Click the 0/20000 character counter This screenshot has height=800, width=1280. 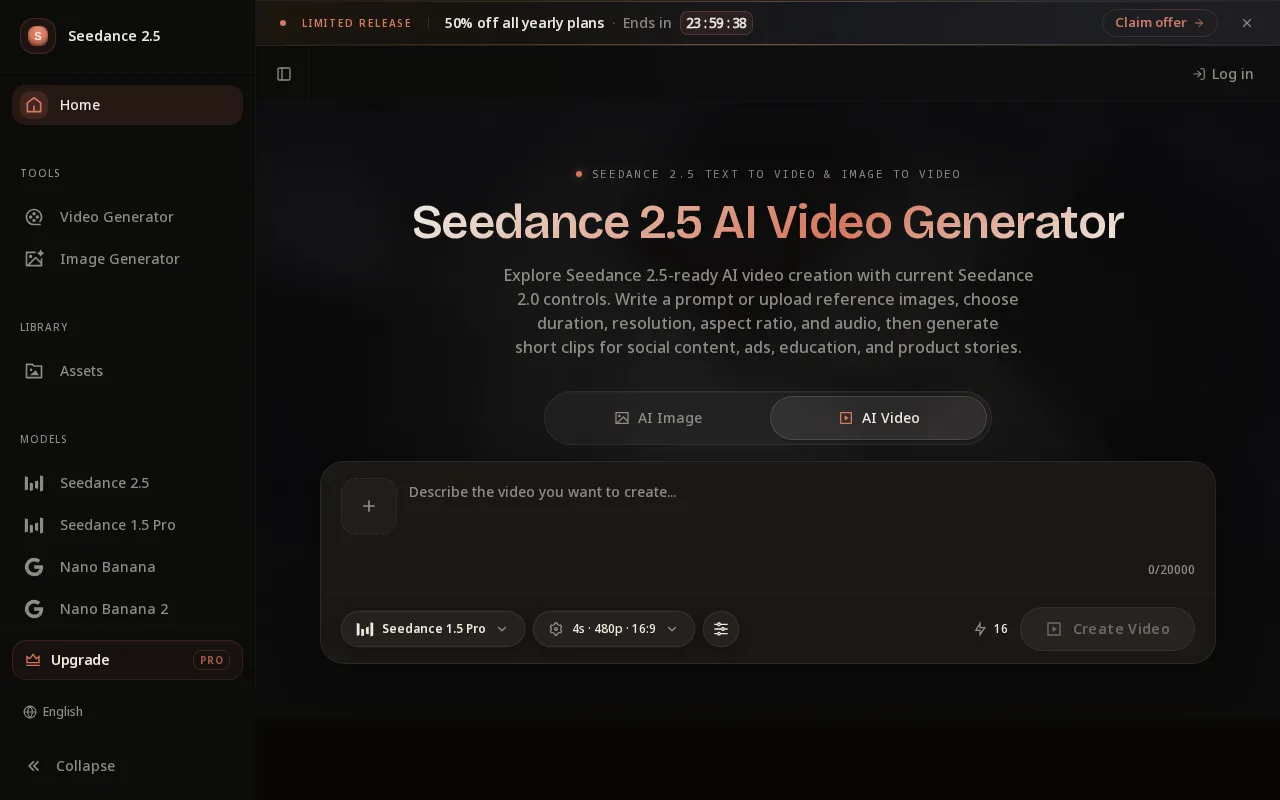tap(1171, 570)
